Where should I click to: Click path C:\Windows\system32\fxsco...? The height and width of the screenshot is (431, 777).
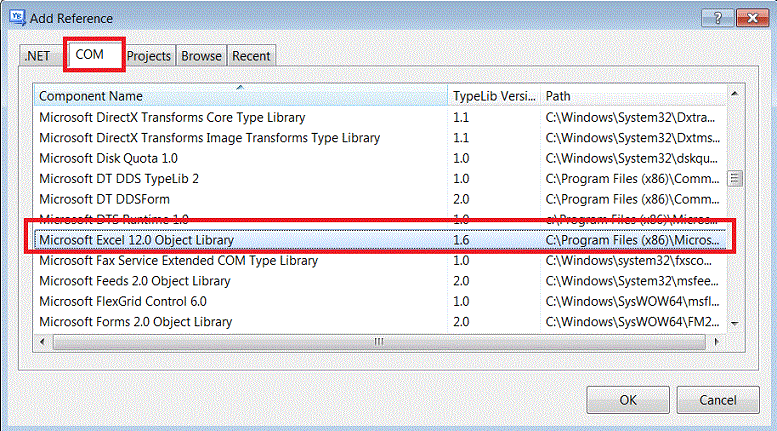[x=628, y=261]
